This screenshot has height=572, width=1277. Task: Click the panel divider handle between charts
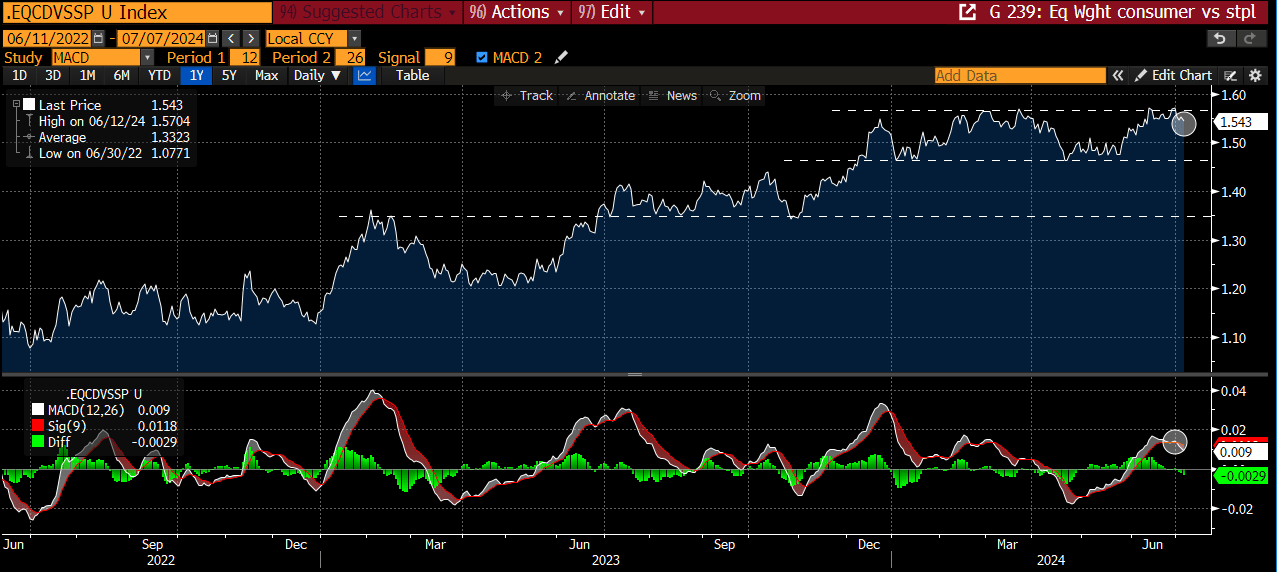coord(634,374)
